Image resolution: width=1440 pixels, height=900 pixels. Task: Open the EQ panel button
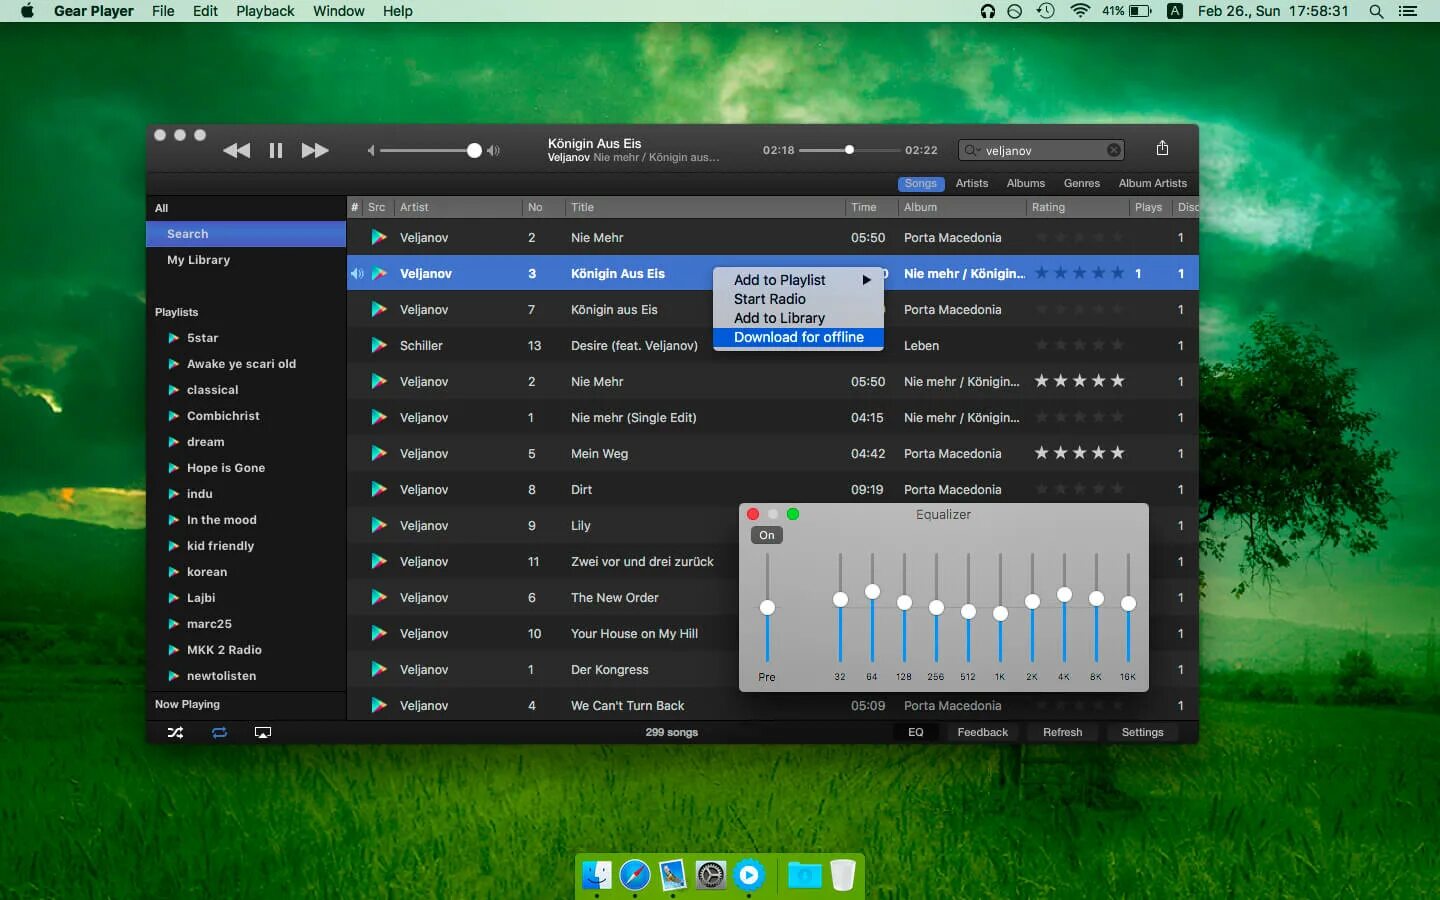point(916,732)
